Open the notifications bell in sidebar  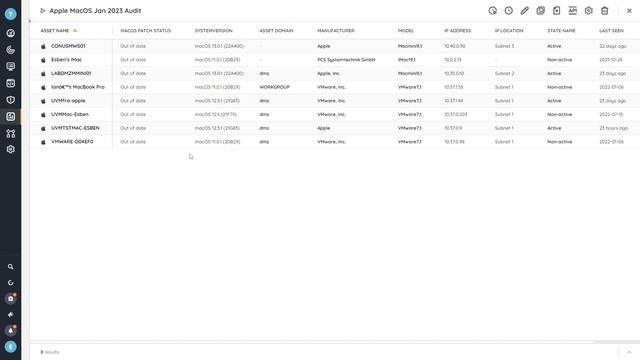[11, 330]
